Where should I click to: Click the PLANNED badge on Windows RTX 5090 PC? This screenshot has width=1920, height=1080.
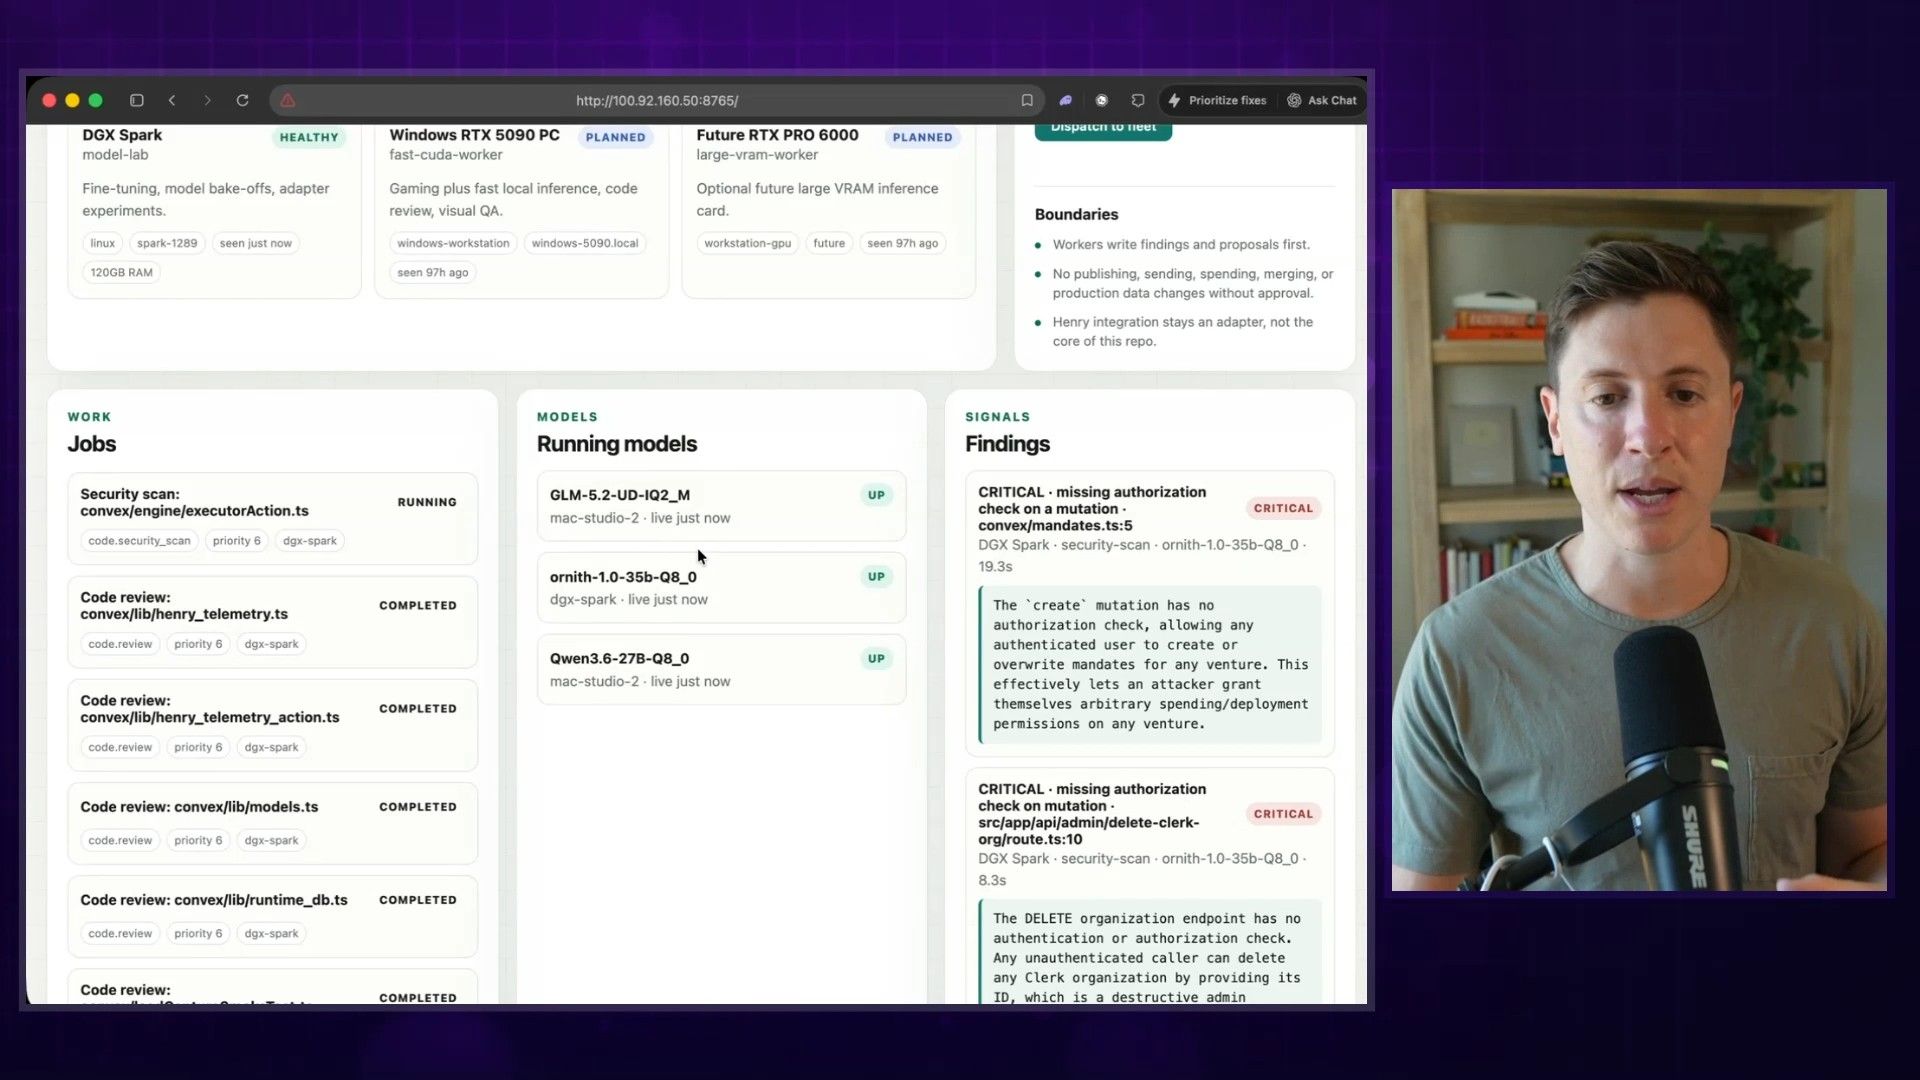pyautogui.click(x=615, y=137)
